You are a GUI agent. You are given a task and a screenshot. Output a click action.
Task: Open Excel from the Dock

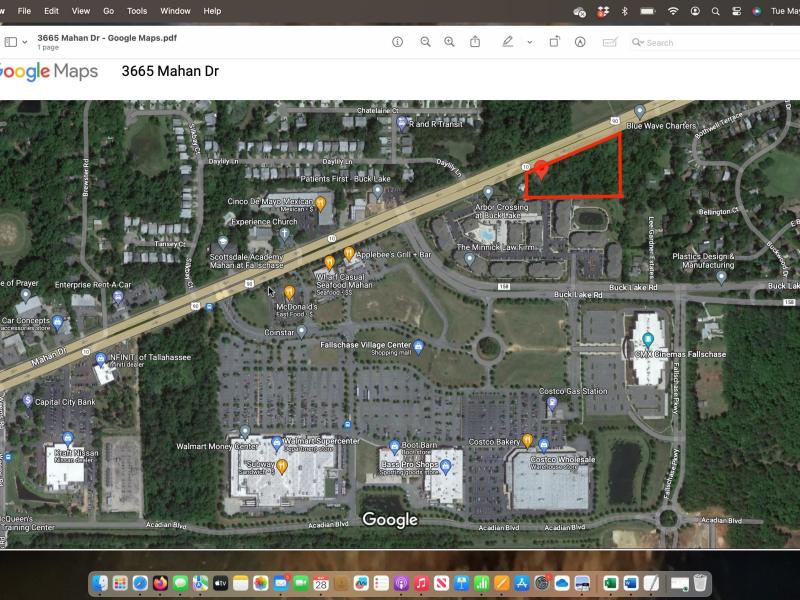[x=610, y=583]
